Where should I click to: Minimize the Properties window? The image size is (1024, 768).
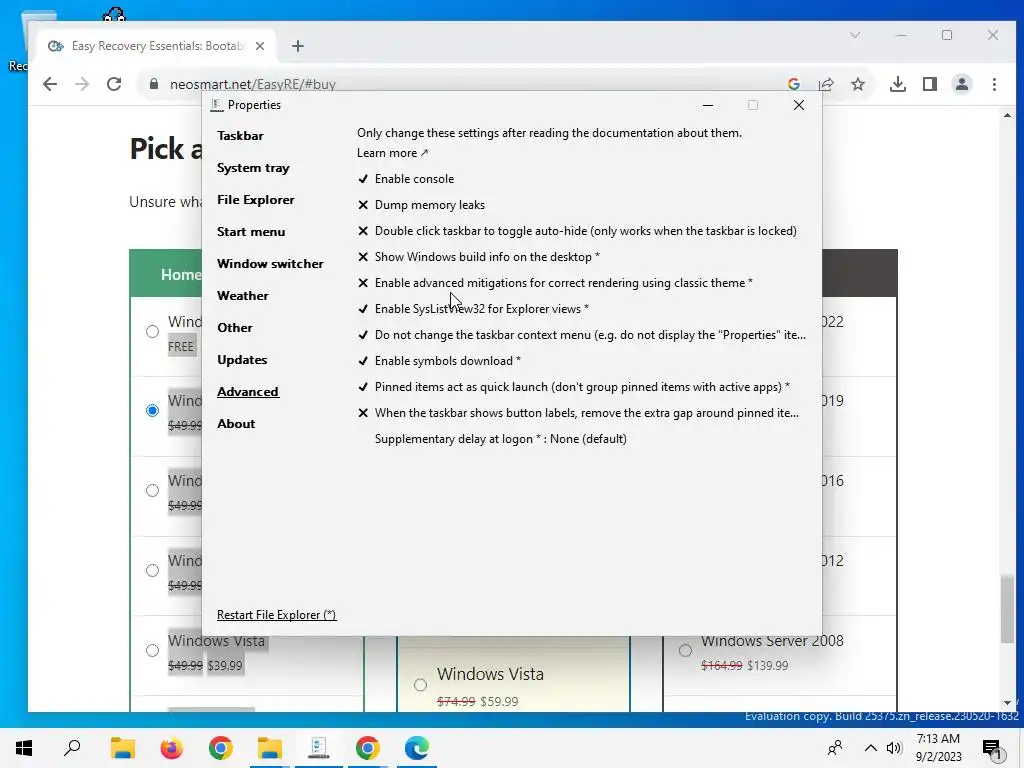pyautogui.click(x=708, y=105)
